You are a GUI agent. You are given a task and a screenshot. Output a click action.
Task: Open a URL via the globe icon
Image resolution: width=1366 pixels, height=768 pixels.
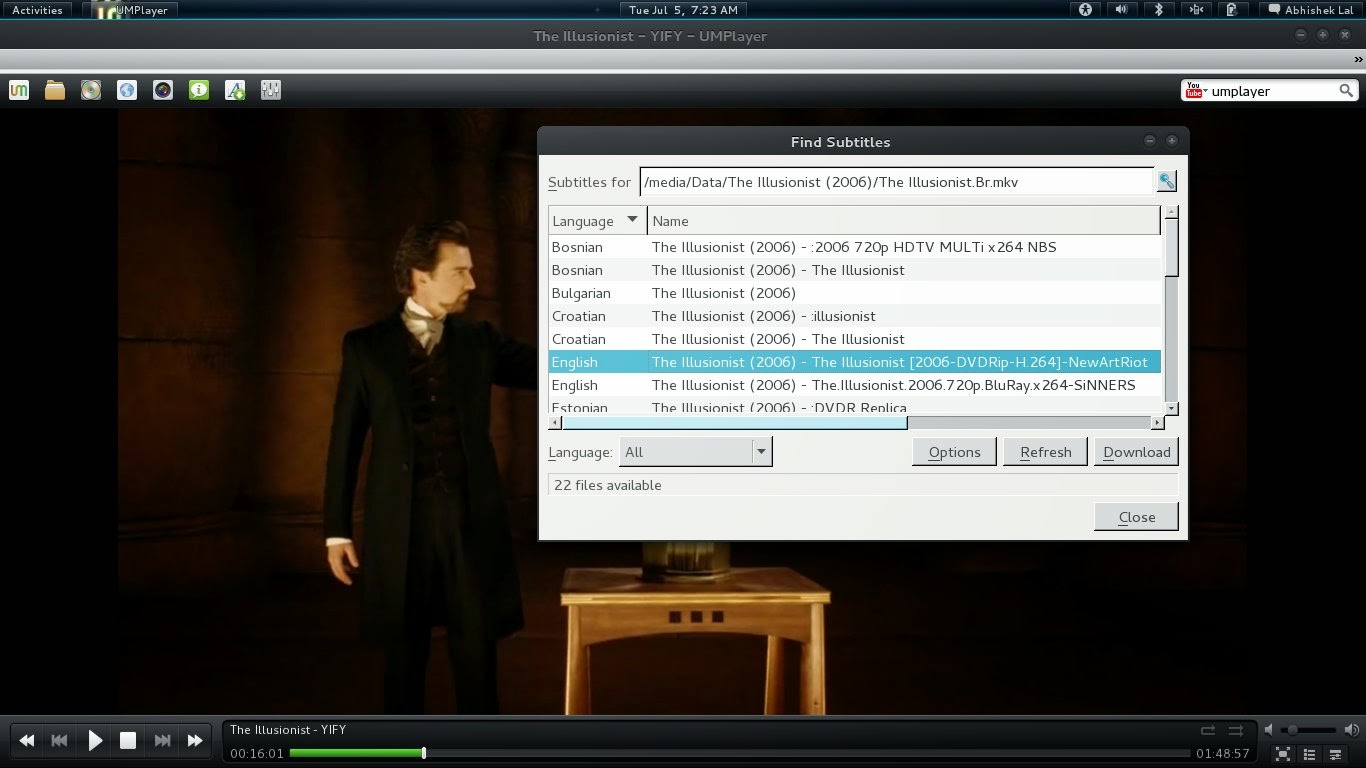coord(127,90)
